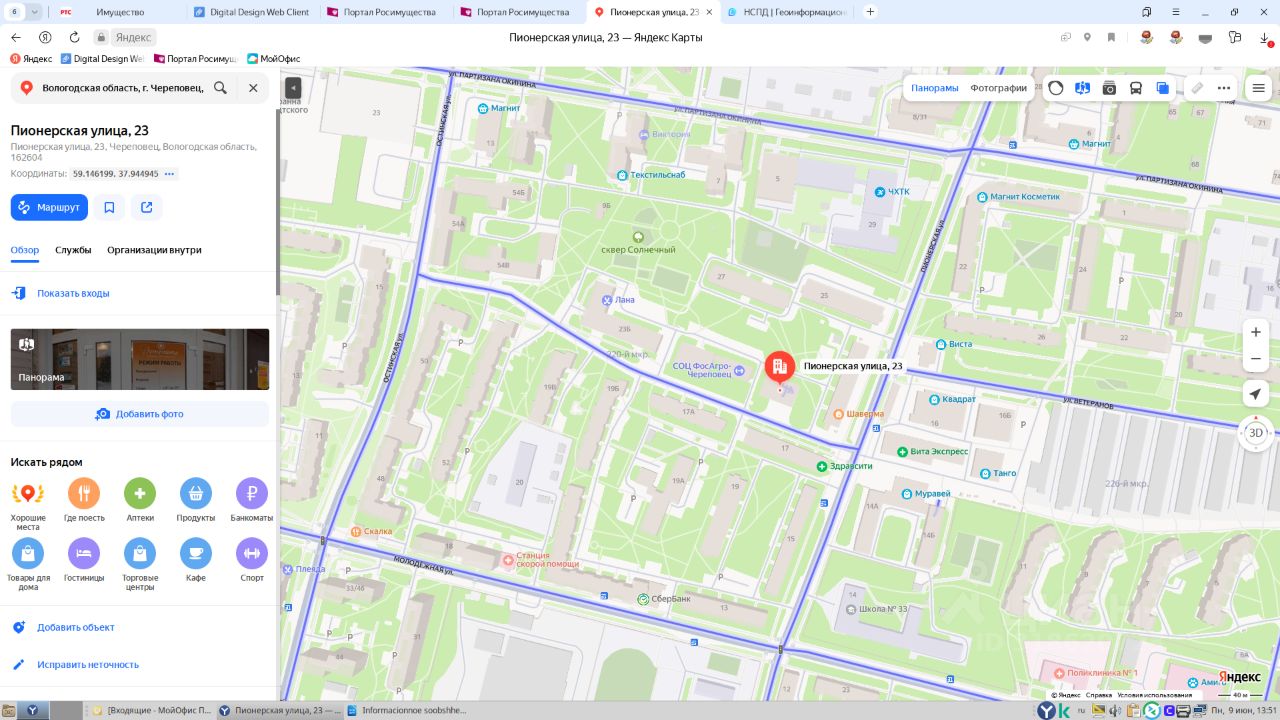Click Добавить объект link
The height and width of the screenshot is (720, 1280).
coord(75,627)
